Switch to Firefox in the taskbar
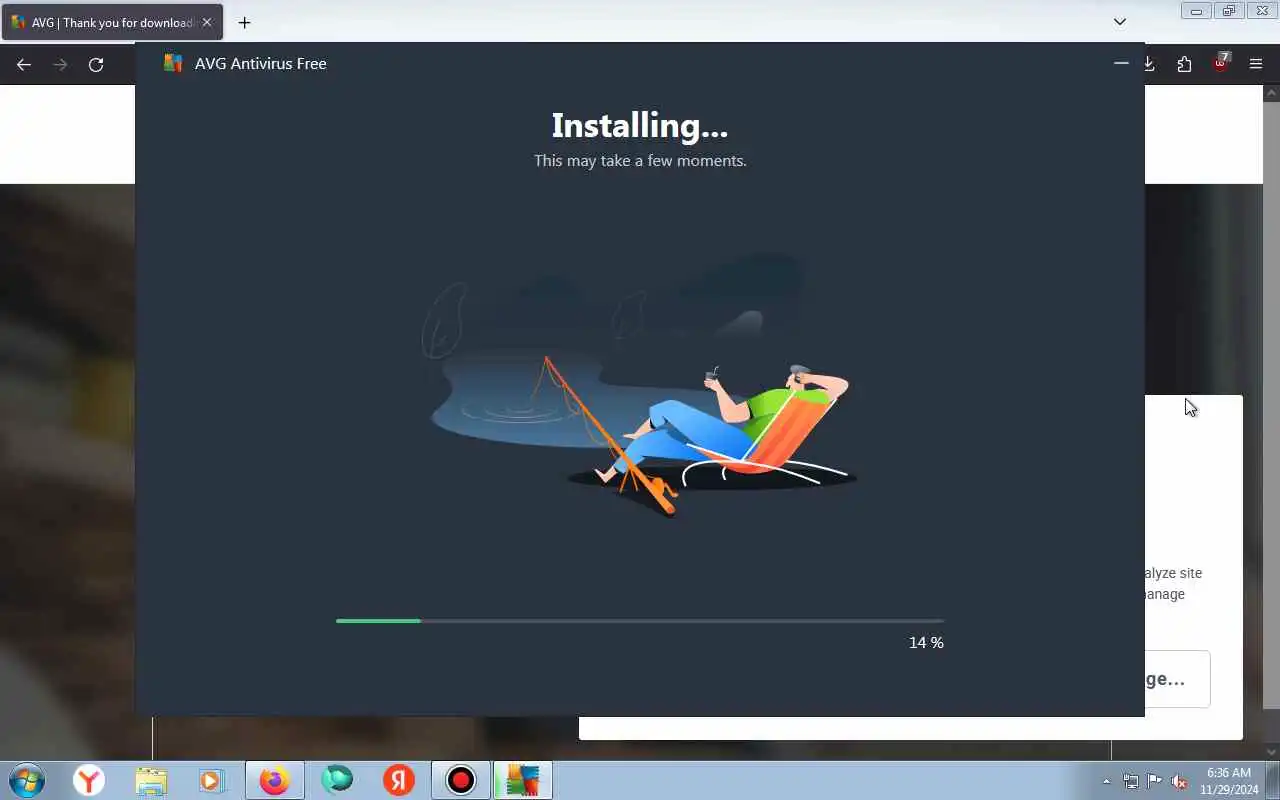The height and width of the screenshot is (800, 1280). [x=274, y=780]
